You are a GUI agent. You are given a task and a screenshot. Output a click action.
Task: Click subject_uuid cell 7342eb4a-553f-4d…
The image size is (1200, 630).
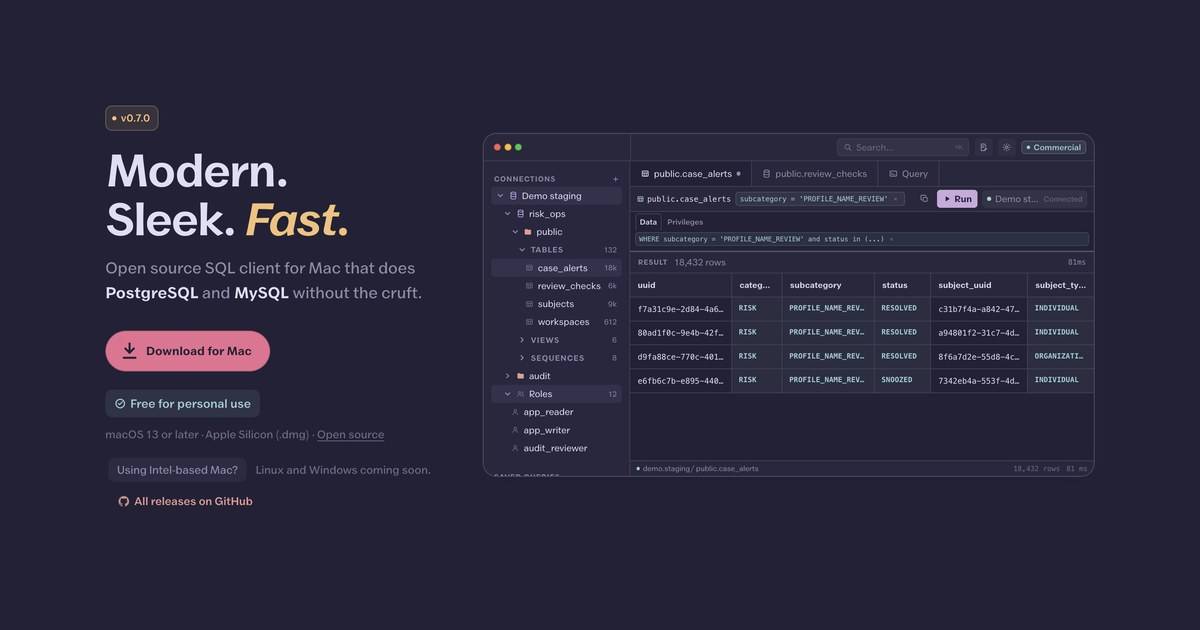click(x=978, y=381)
